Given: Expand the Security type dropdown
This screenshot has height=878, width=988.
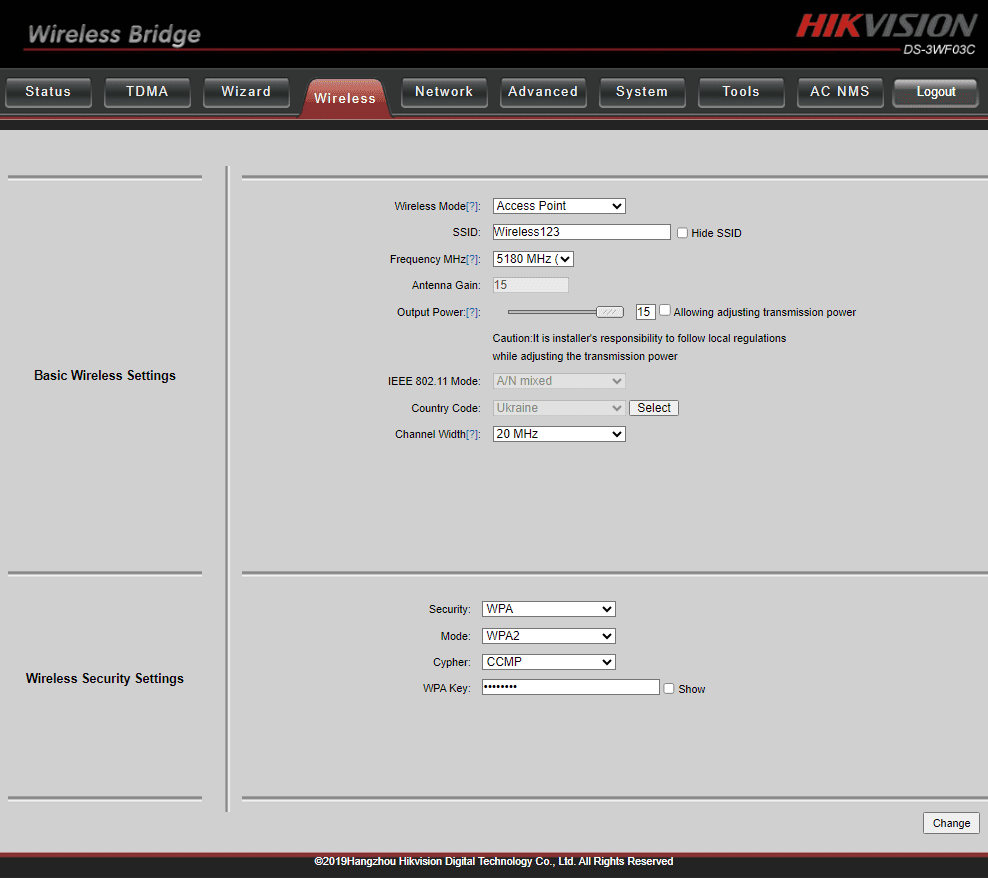Looking at the screenshot, I should 548,609.
